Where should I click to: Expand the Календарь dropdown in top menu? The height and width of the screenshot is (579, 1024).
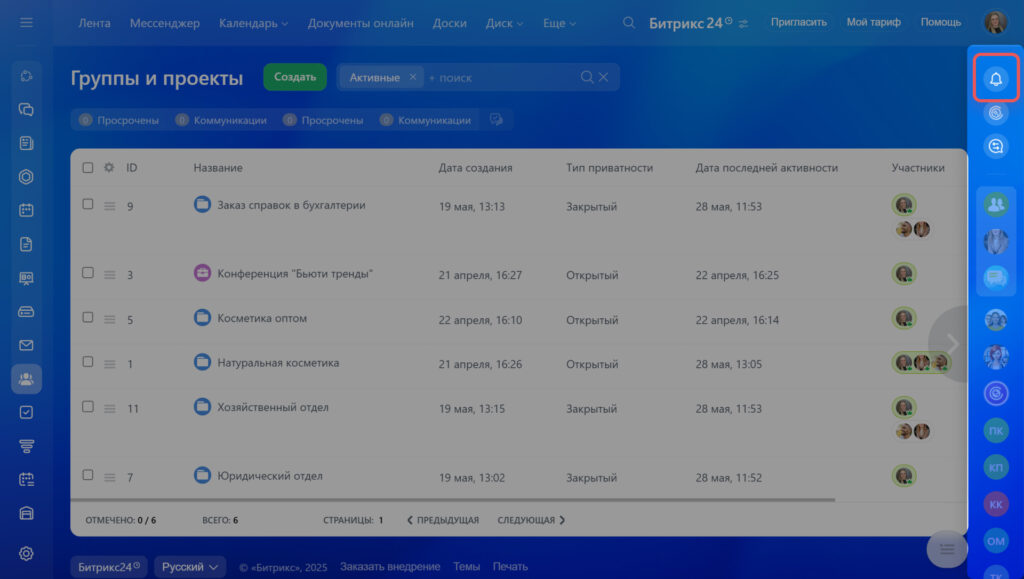tap(253, 23)
